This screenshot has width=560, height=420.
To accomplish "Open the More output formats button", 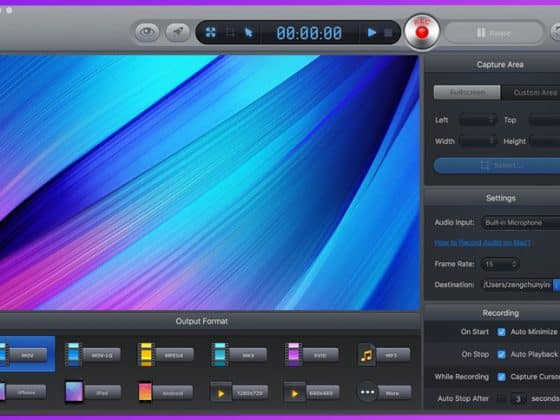I will pyautogui.click(x=394, y=393).
